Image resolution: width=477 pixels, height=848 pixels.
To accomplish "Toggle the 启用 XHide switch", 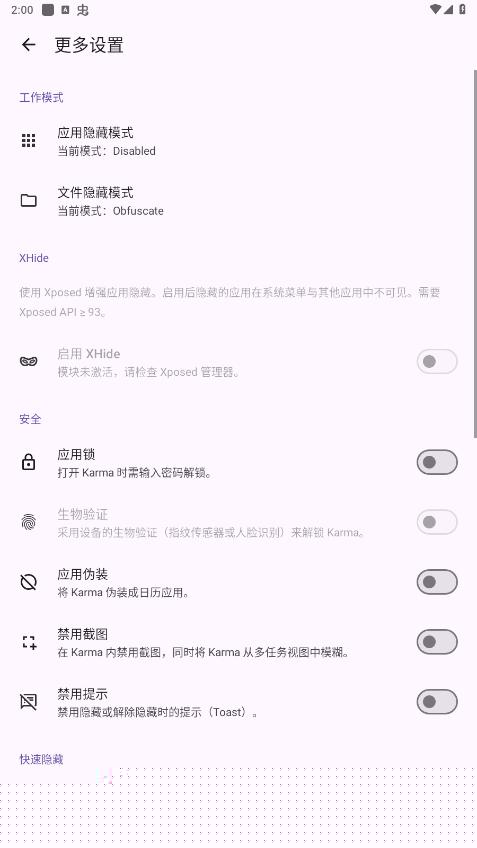I will (437, 361).
